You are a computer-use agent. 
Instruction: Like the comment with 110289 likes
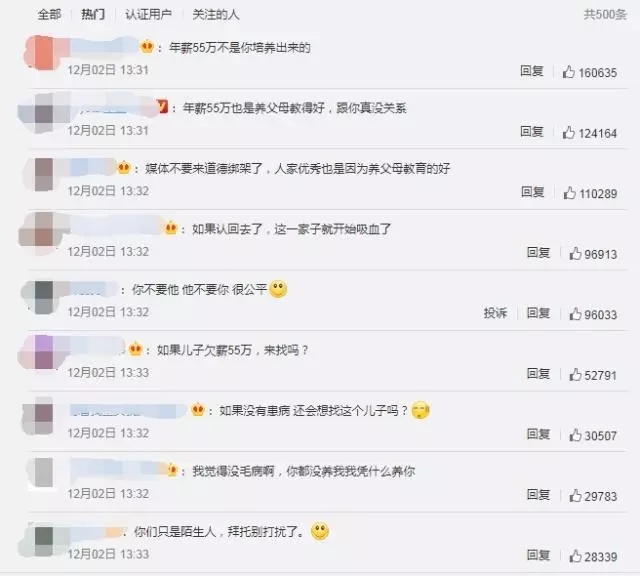(x=570, y=193)
